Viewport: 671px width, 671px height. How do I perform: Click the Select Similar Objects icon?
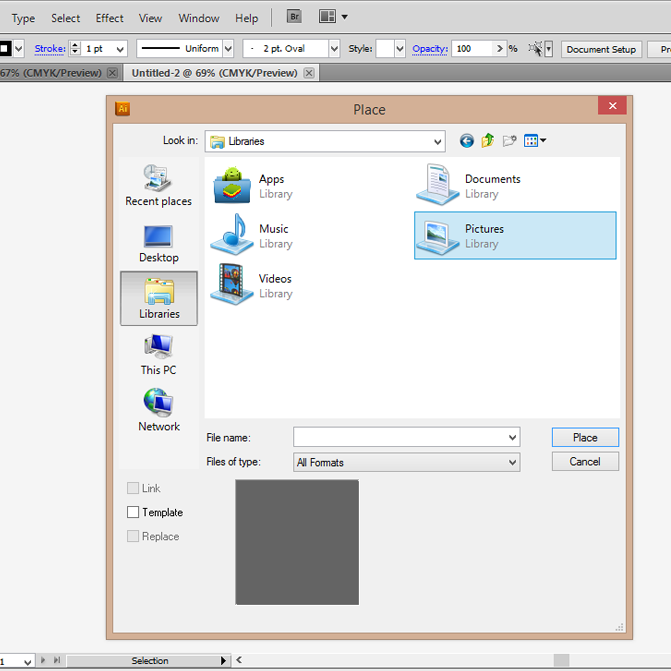click(x=535, y=48)
